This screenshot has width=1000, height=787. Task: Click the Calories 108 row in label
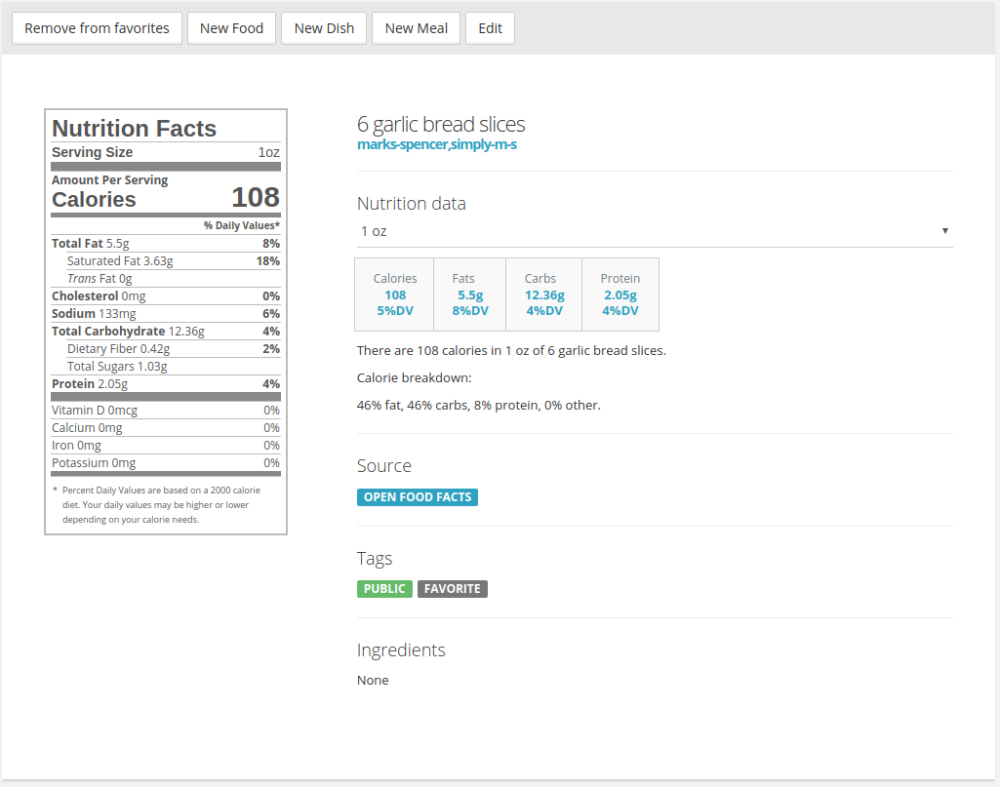pyautogui.click(x=166, y=198)
